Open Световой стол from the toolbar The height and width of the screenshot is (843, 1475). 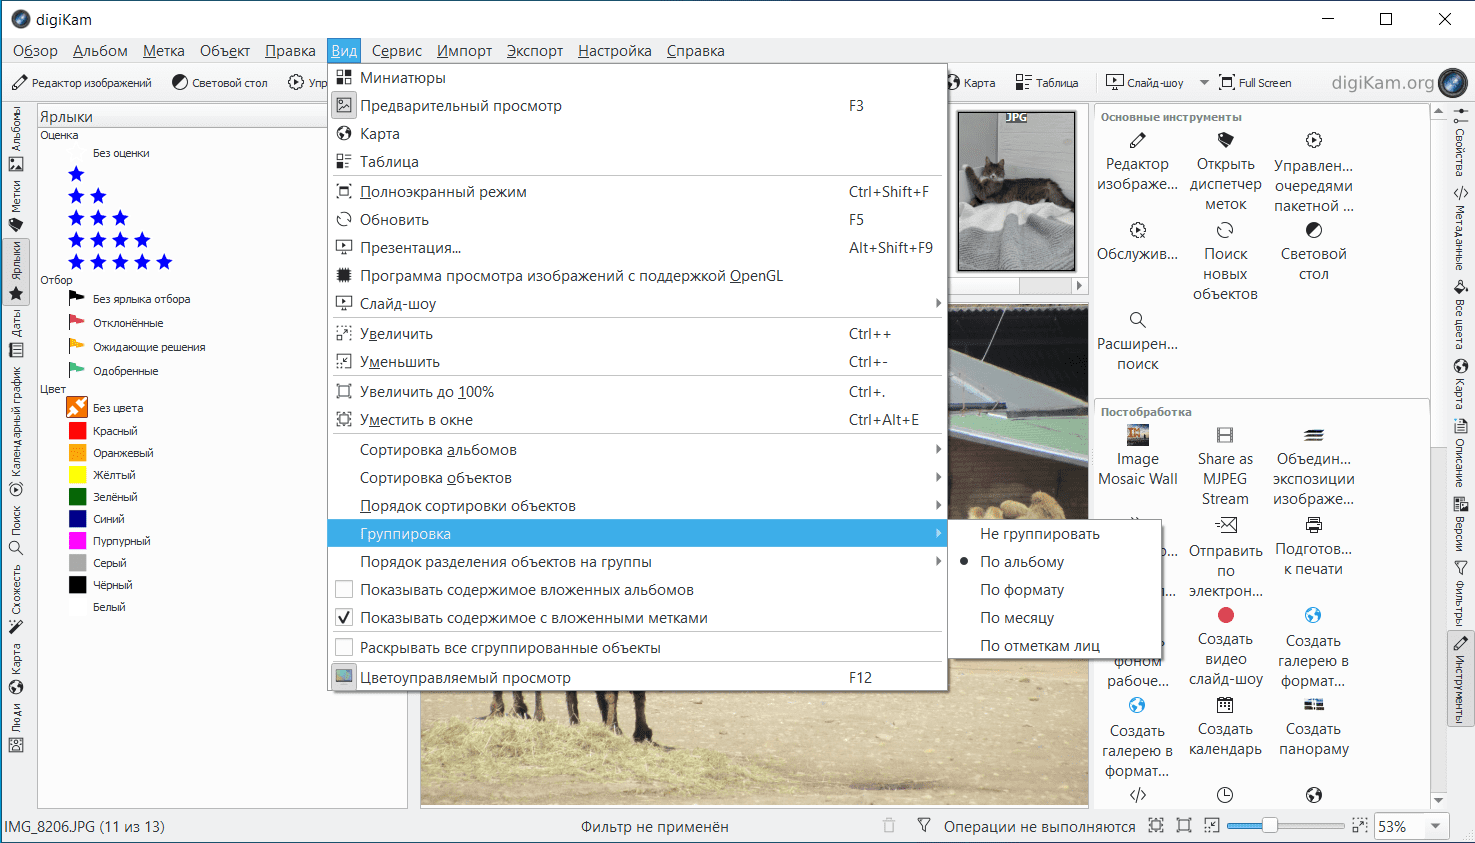(x=220, y=83)
